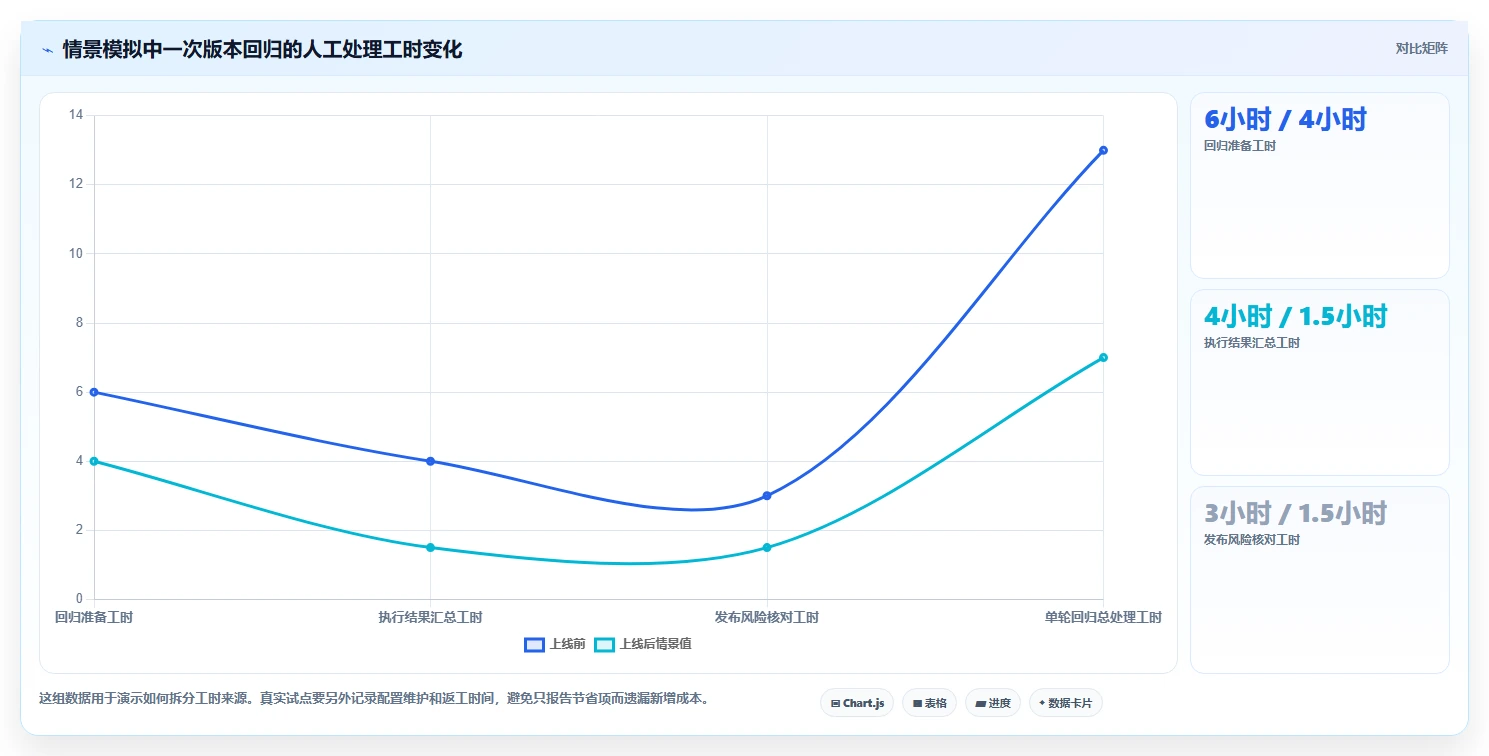This screenshot has height=756, width=1489.
Task: Click the x-axis label 发布风险核对工时
Action: tap(767, 617)
